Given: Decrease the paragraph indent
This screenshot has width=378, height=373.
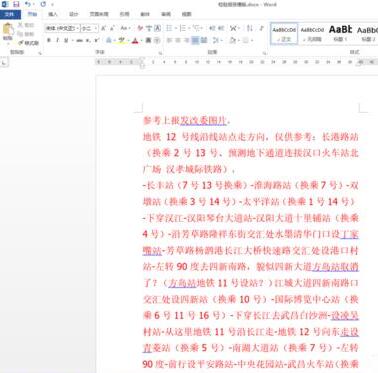Looking at the screenshot, I should (x=212, y=29).
